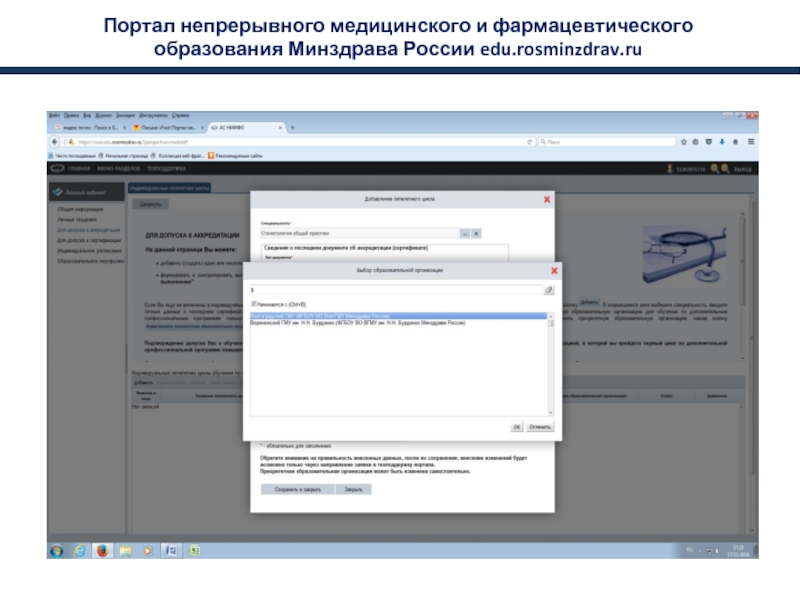Click 'Сохранить и закрыть' button
The image size is (800, 600).
297,489
